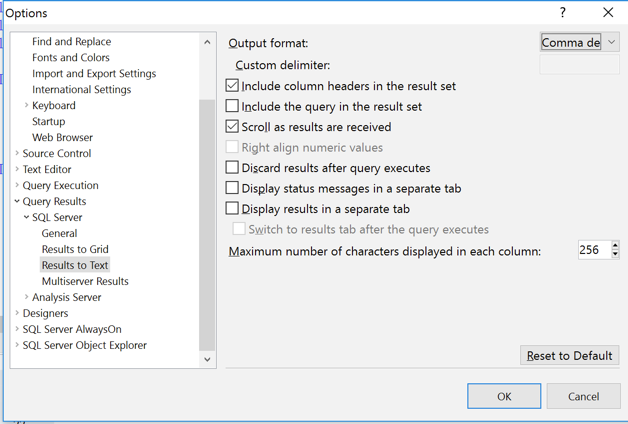Click the Help question mark icon
Viewport: 628px width, 424px height.
[x=563, y=13]
